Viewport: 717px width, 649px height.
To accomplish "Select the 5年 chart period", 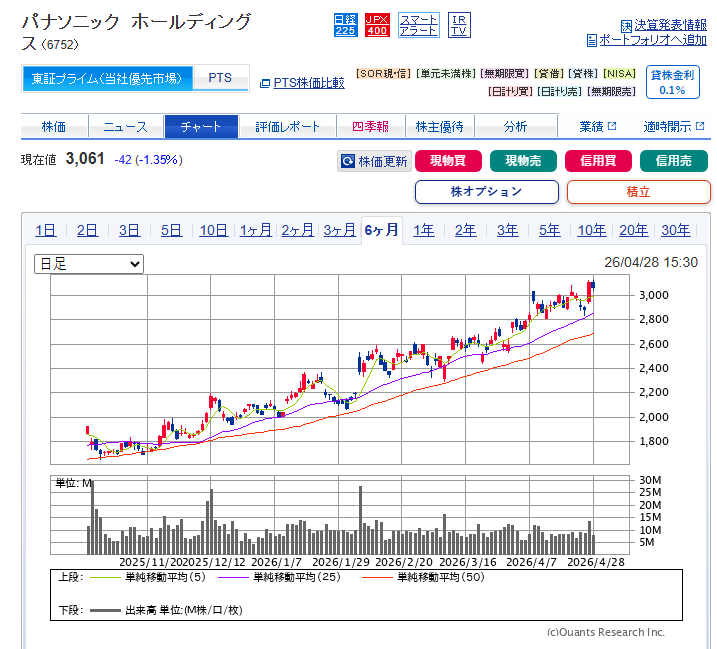I will pyautogui.click(x=550, y=230).
